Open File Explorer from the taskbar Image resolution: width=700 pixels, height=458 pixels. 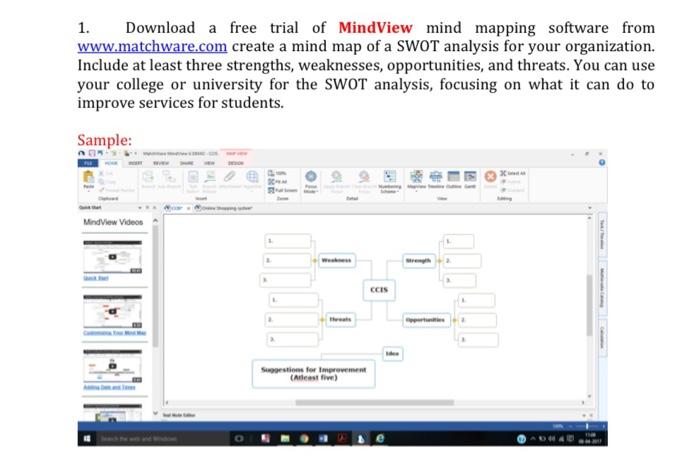[285, 439]
